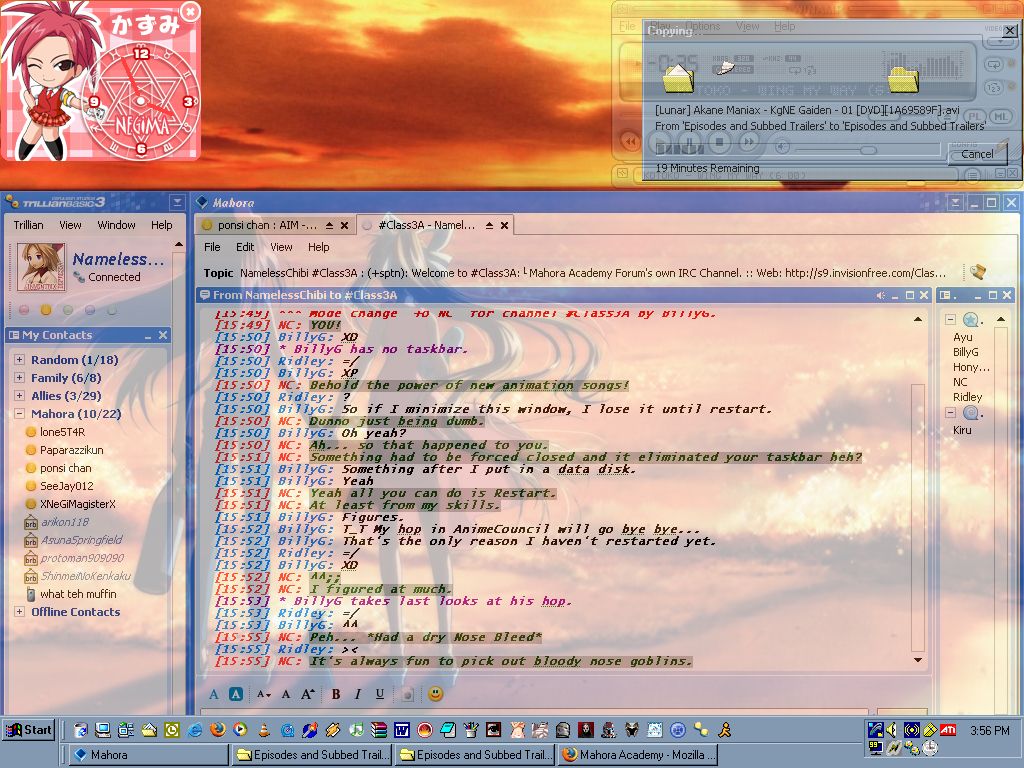Click the user avatar in Trillian

(41, 266)
